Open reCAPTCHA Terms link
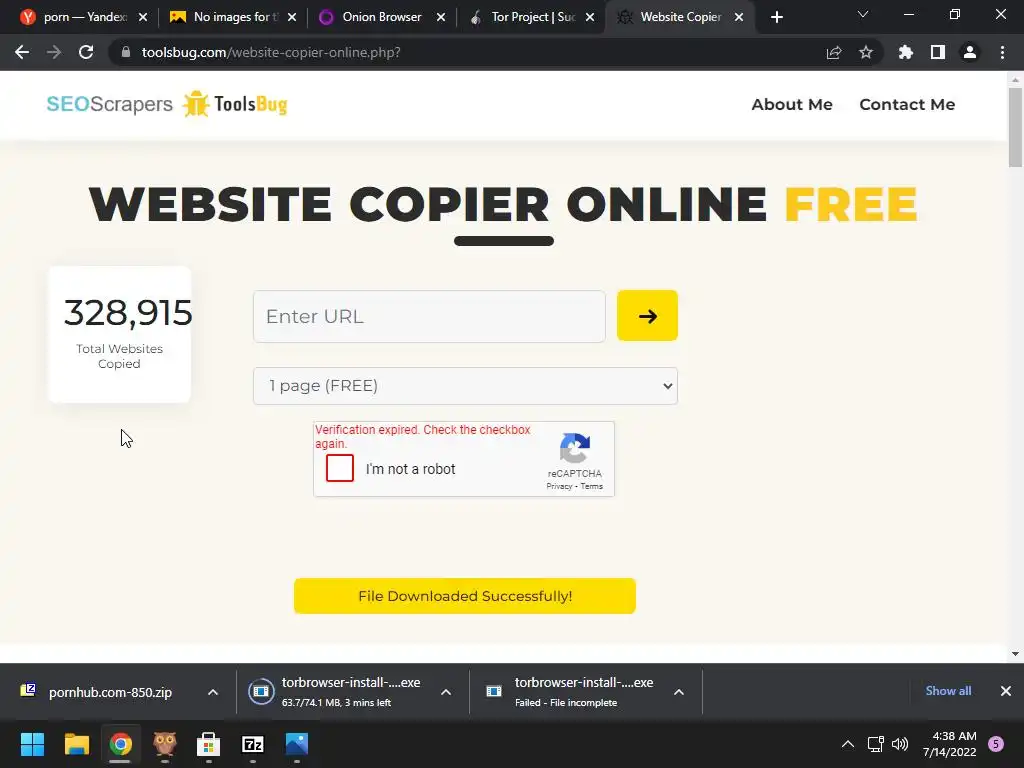The height and width of the screenshot is (768, 1024). point(592,487)
